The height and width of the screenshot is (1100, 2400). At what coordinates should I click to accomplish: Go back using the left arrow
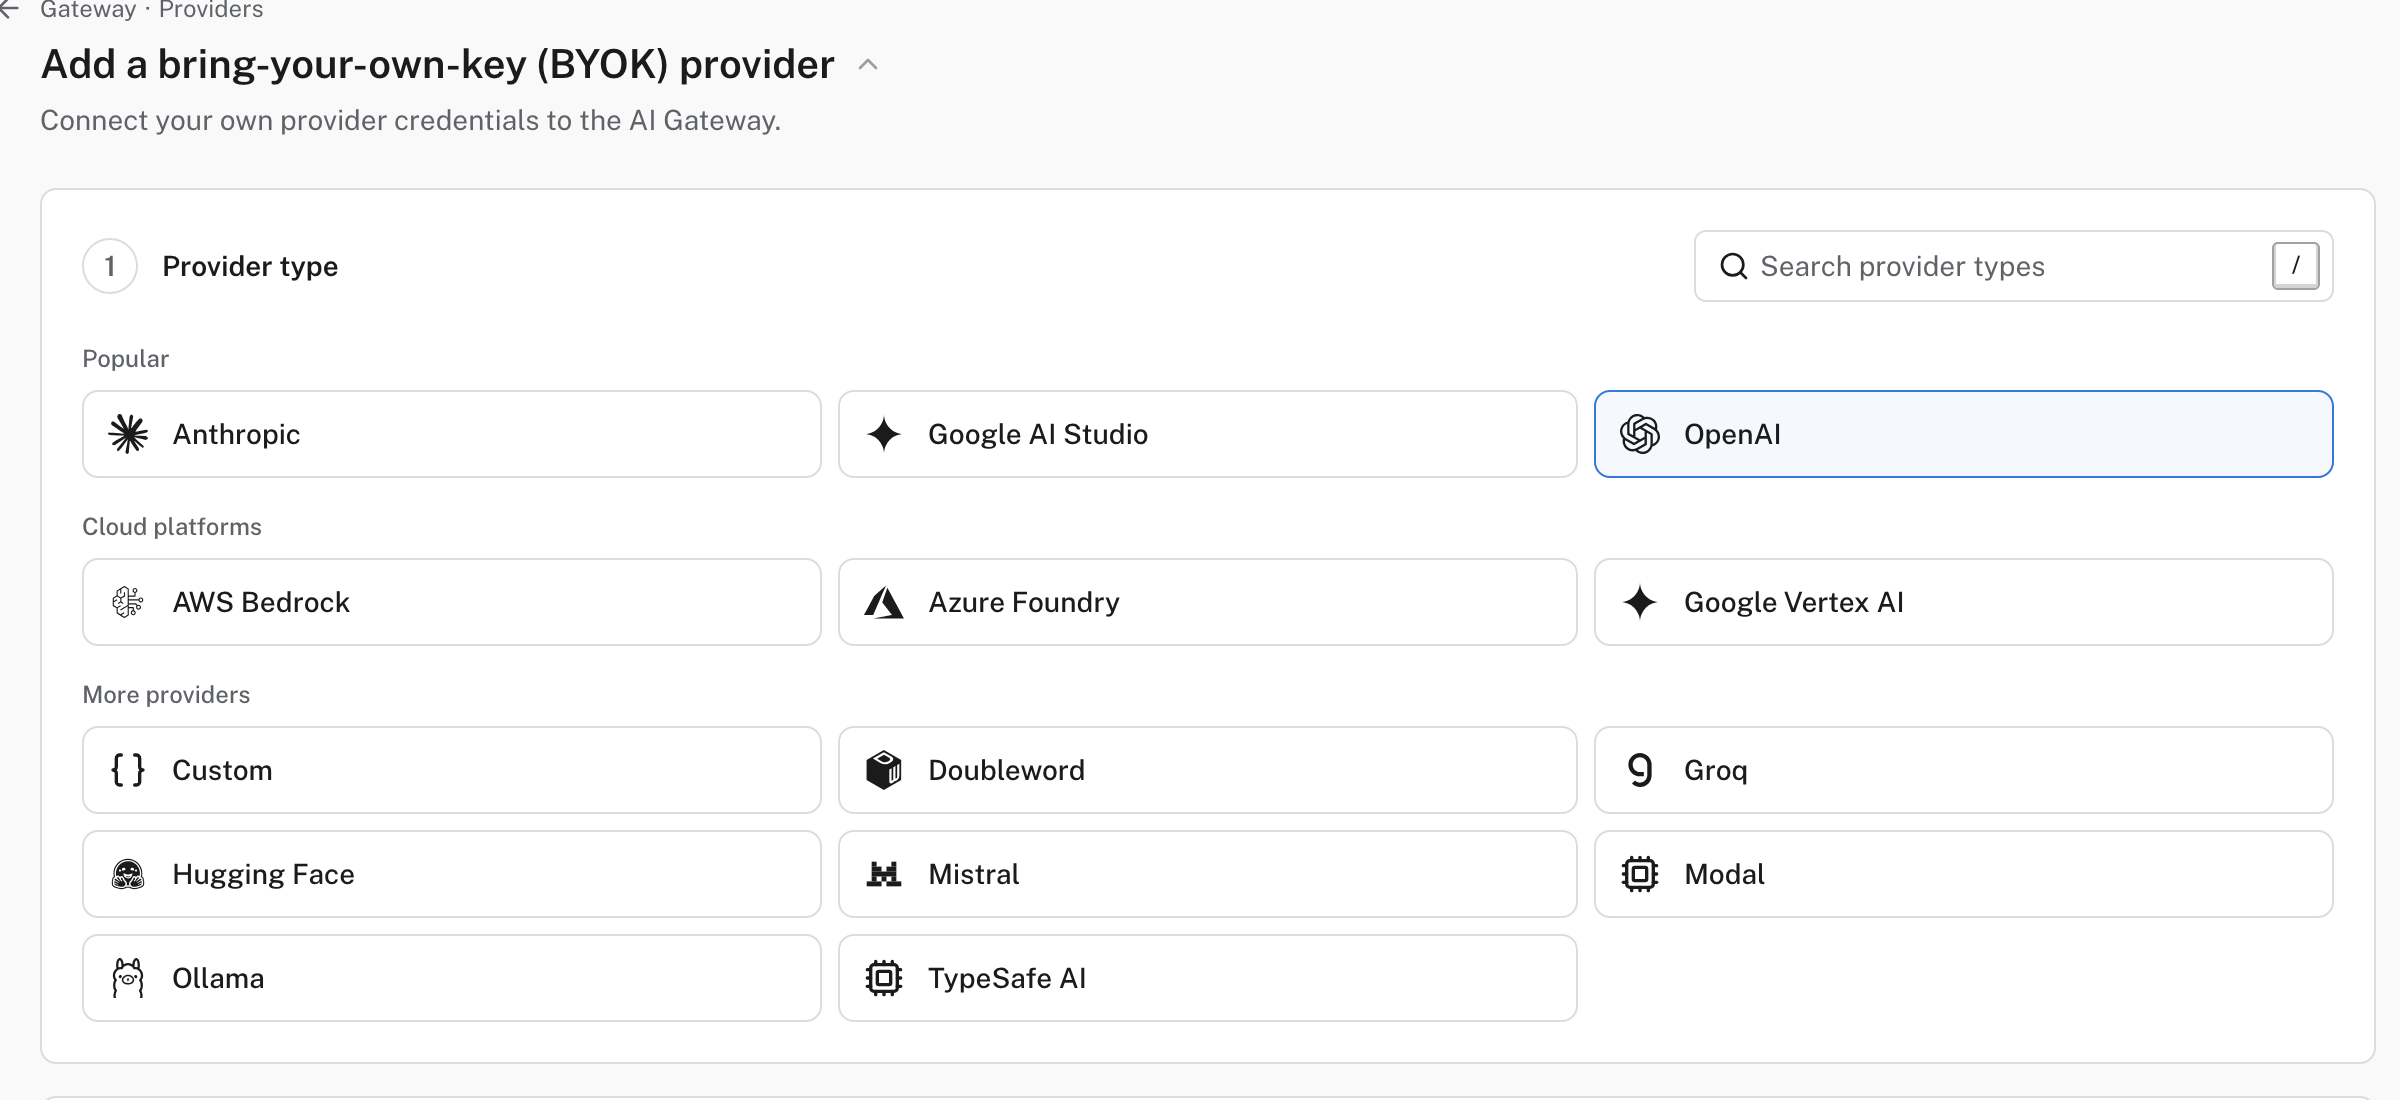coord(9,9)
